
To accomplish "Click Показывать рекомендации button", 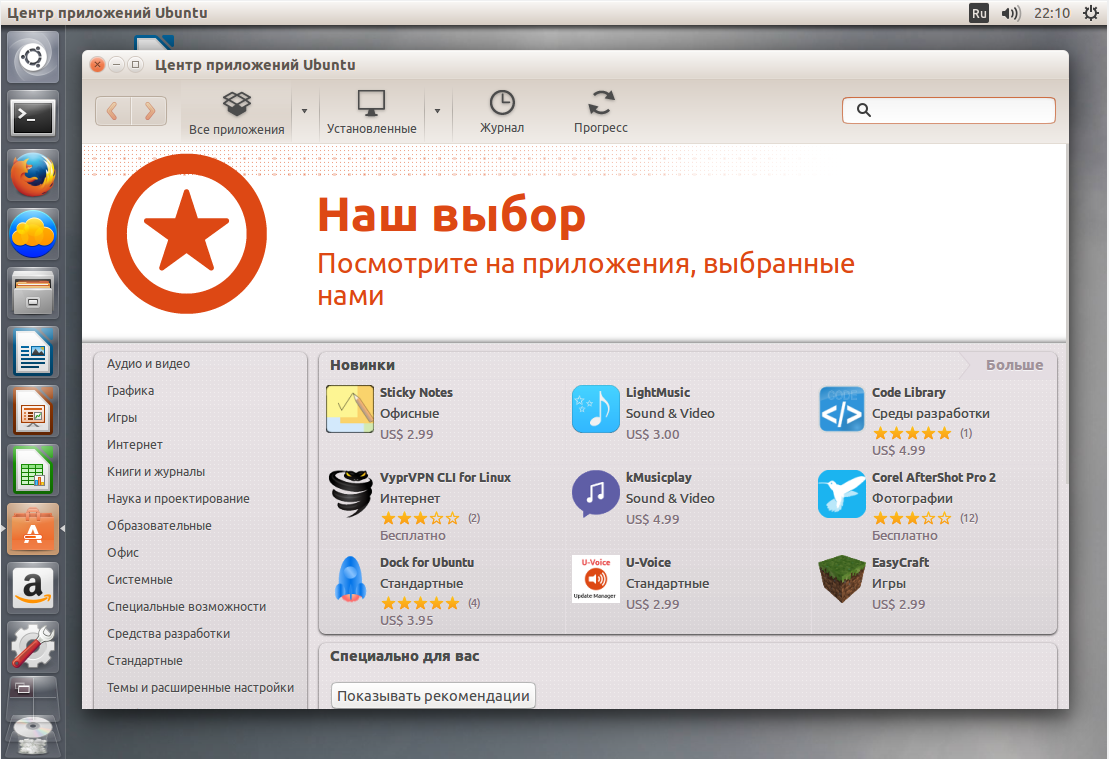I will point(433,695).
